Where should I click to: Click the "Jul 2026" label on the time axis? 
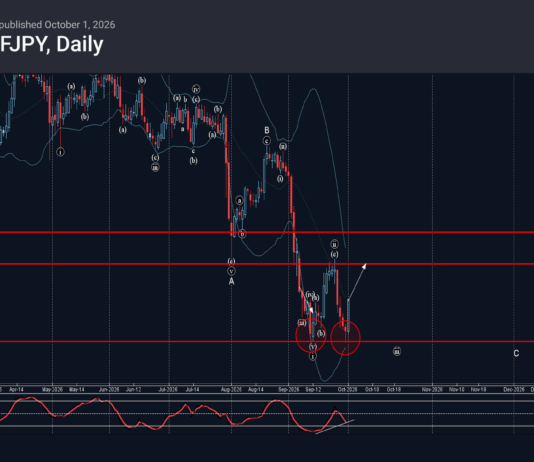pyautogui.click(x=168, y=389)
